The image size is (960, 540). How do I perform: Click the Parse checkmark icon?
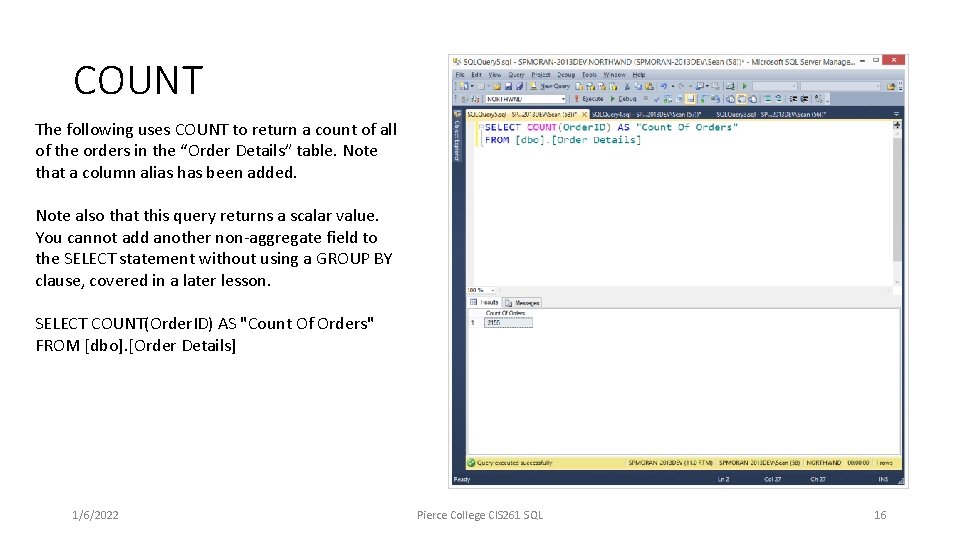pos(657,99)
